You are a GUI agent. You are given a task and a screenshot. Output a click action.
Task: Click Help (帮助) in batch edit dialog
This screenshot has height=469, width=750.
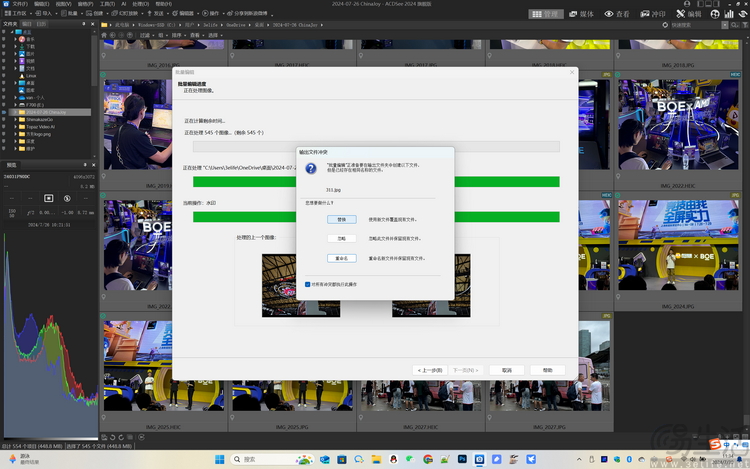pos(548,370)
